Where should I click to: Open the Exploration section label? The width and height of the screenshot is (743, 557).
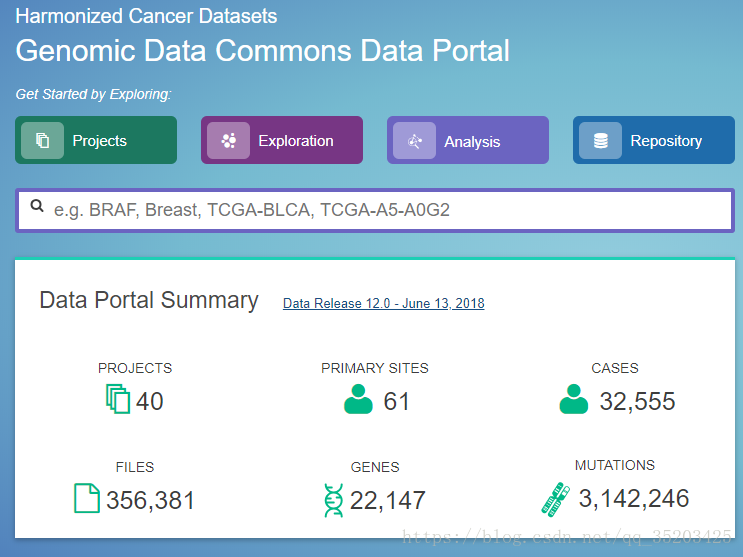(x=296, y=141)
